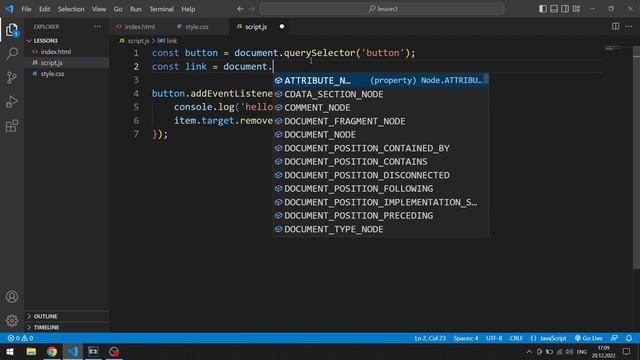Open the Extensions view
640x360 pixels.
(x=12, y=126)
